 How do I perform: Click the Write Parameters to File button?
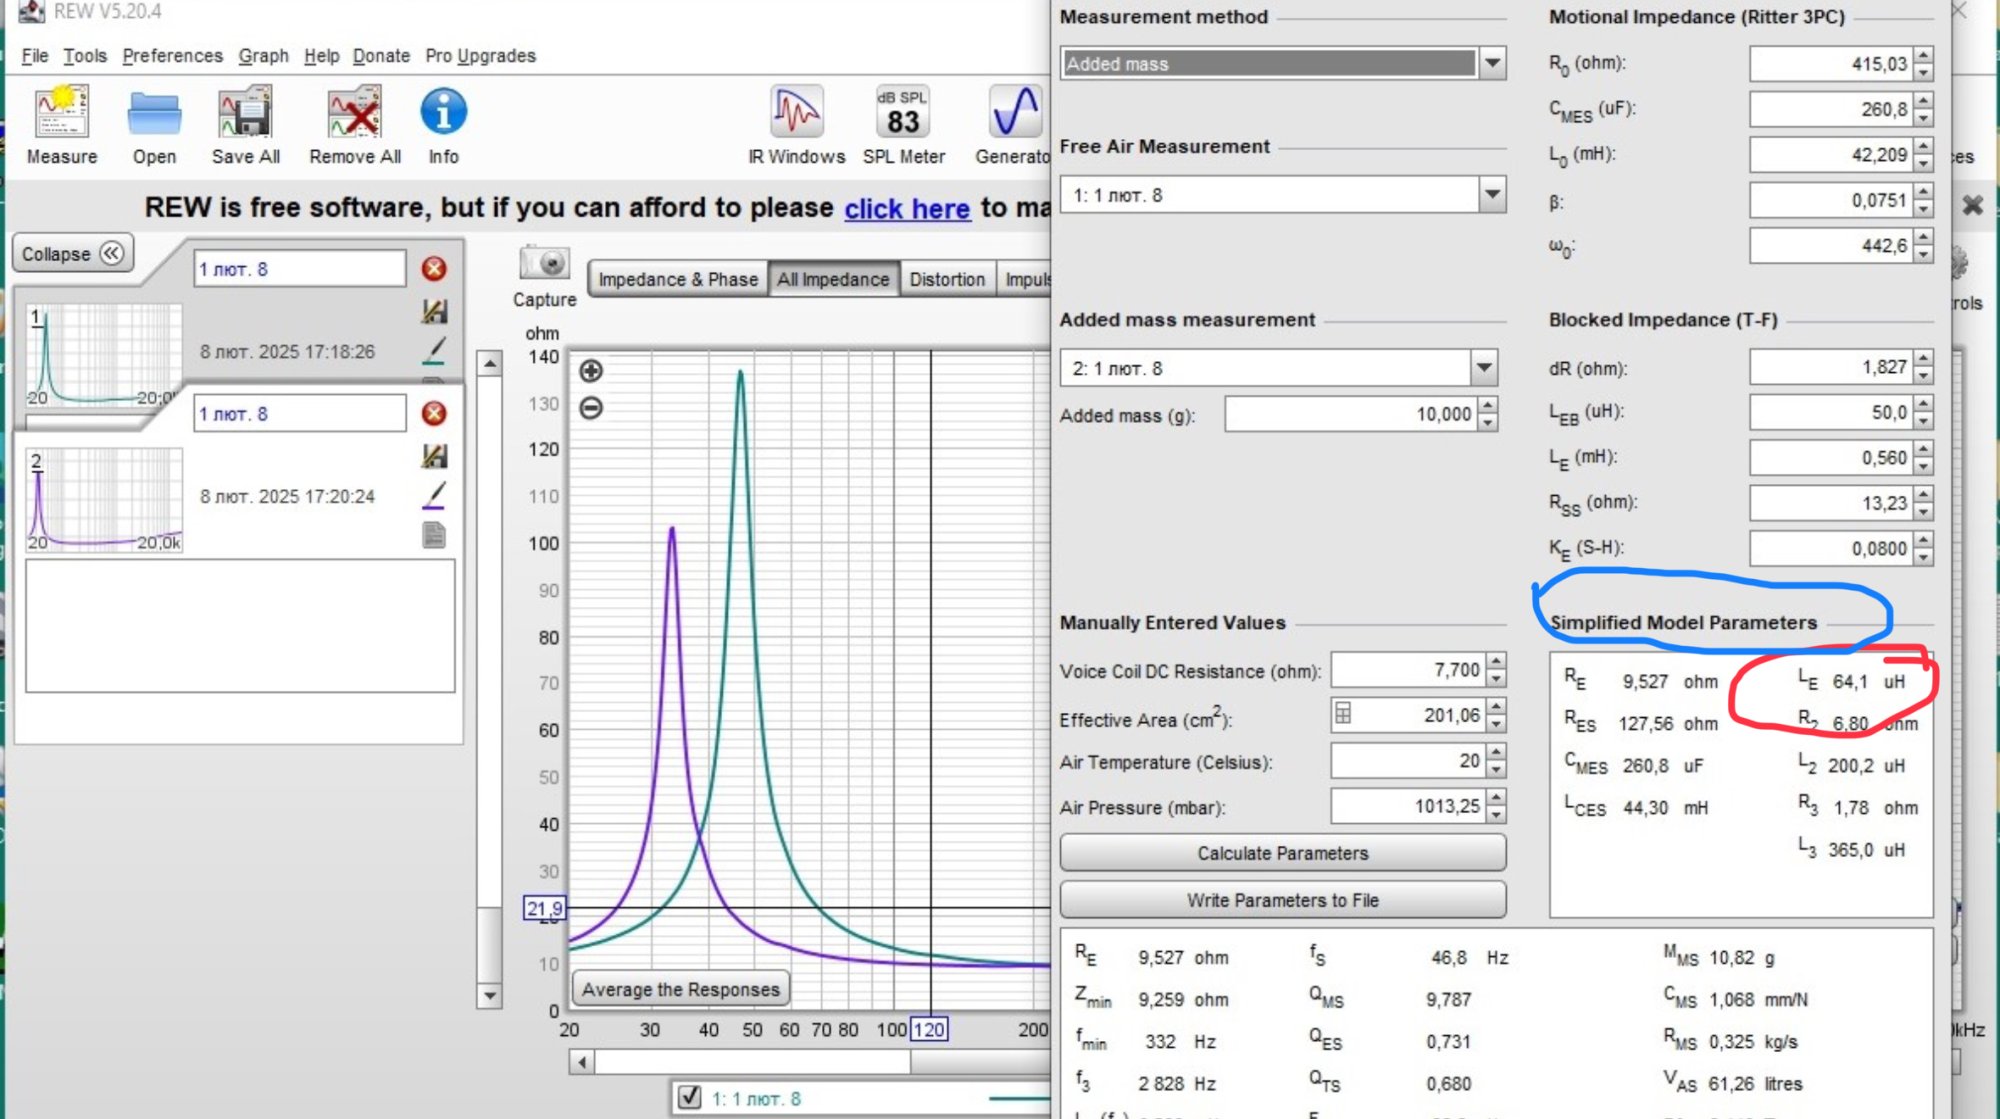click(1282, 900)
